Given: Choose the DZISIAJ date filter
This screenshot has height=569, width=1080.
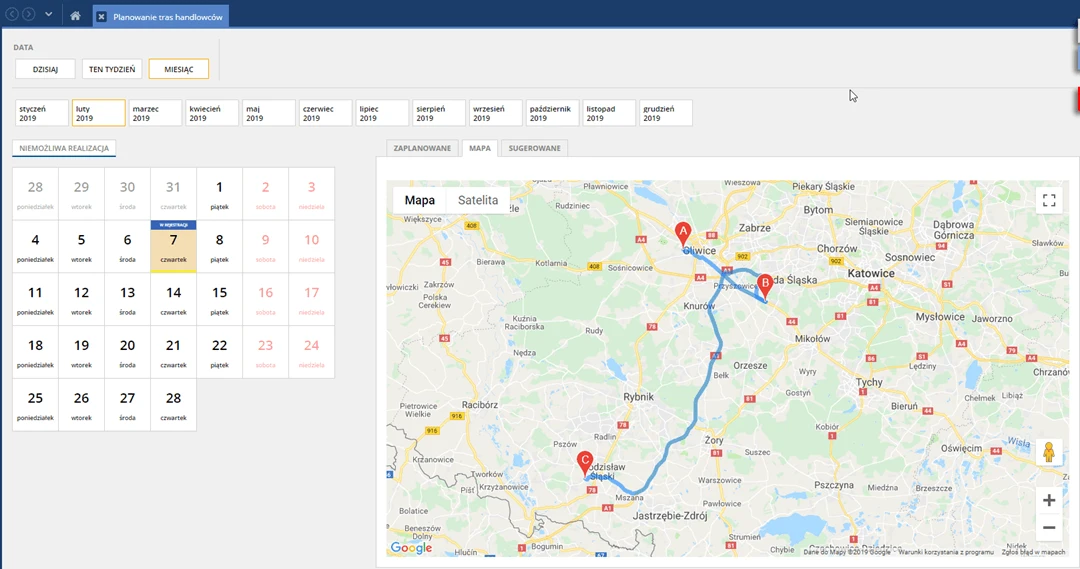Looking at the screenshot, I should [45, 69].
